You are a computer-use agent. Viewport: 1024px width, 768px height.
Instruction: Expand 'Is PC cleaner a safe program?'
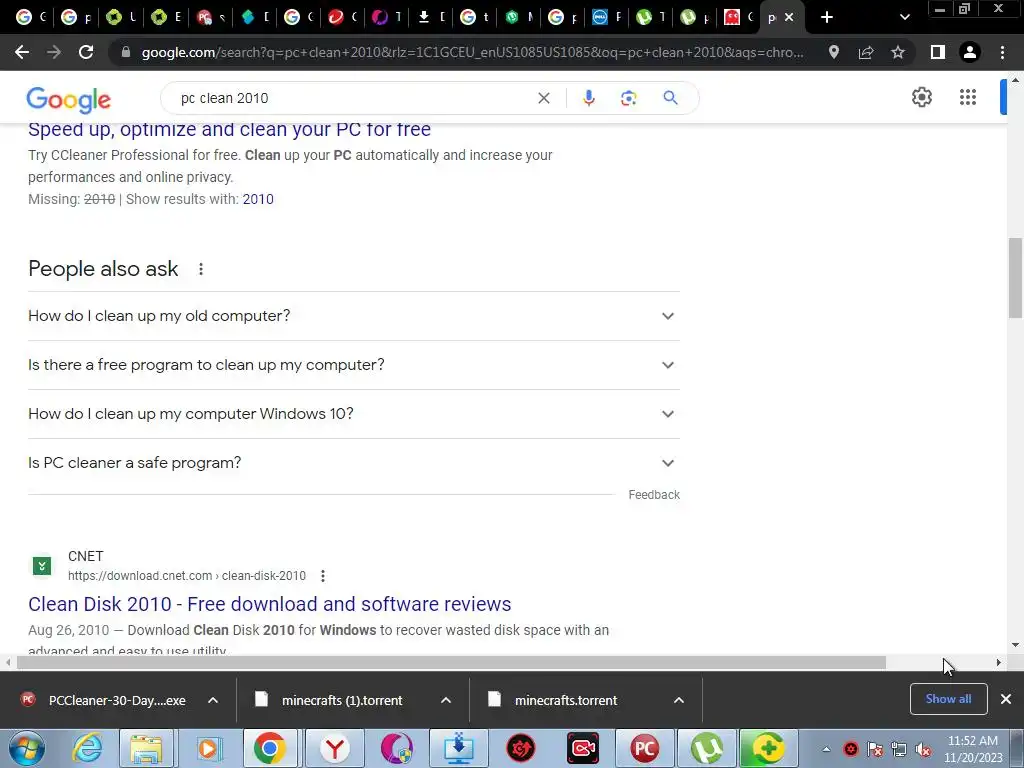(353, 463)
